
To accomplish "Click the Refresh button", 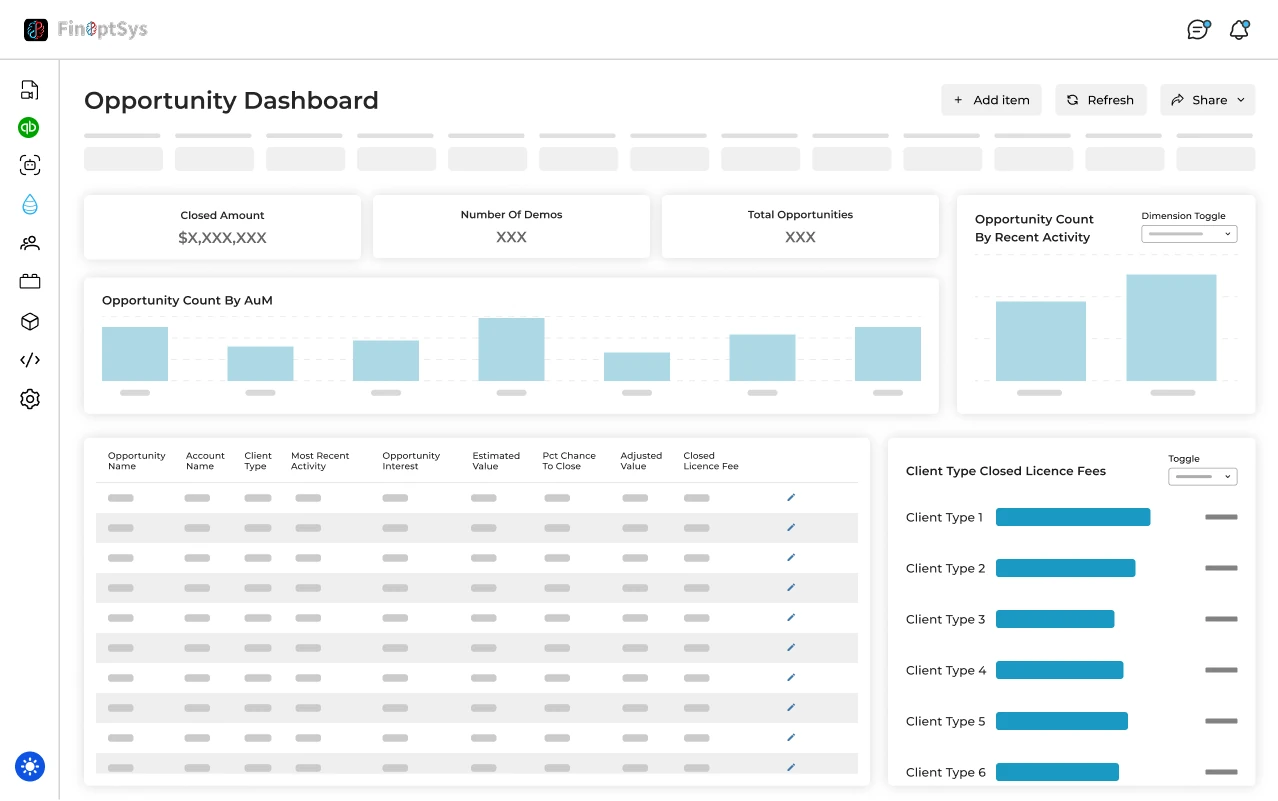I will [x=1101, y=100].
